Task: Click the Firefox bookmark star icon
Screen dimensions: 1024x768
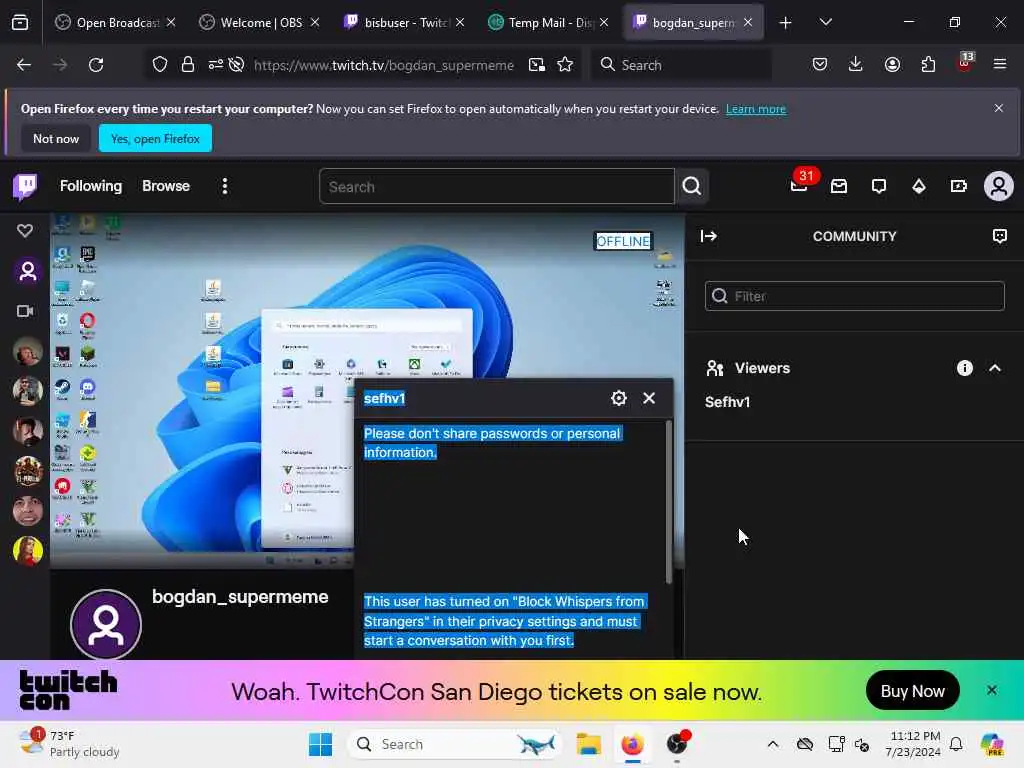Action: point(565,65)
